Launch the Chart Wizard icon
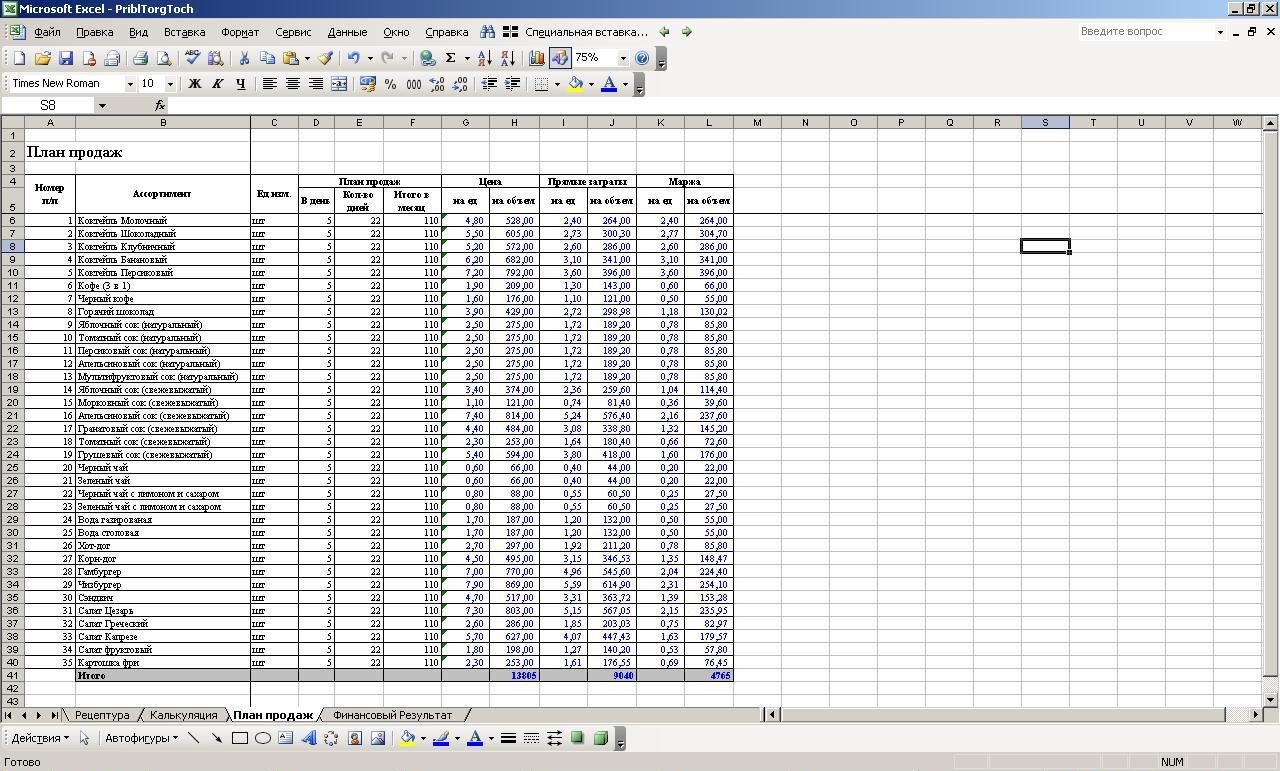 537,58
